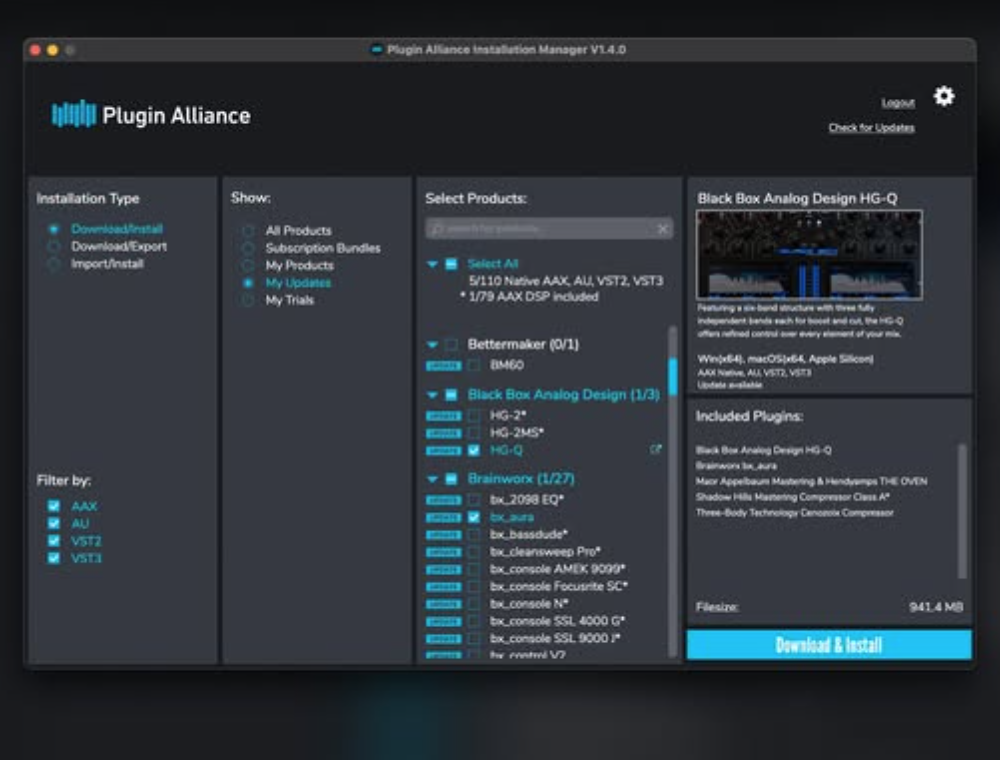Check the HG-2 checkbox
The height and width of the screenshot is (760, 1000).
474,416
